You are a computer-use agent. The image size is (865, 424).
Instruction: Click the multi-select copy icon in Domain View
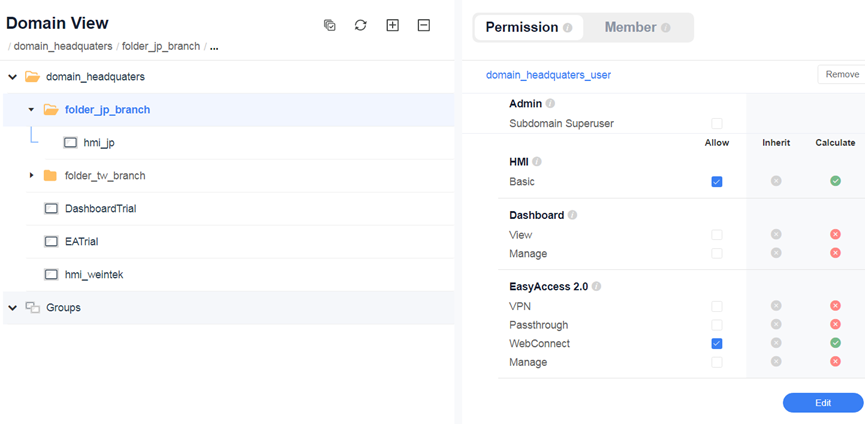329,25
